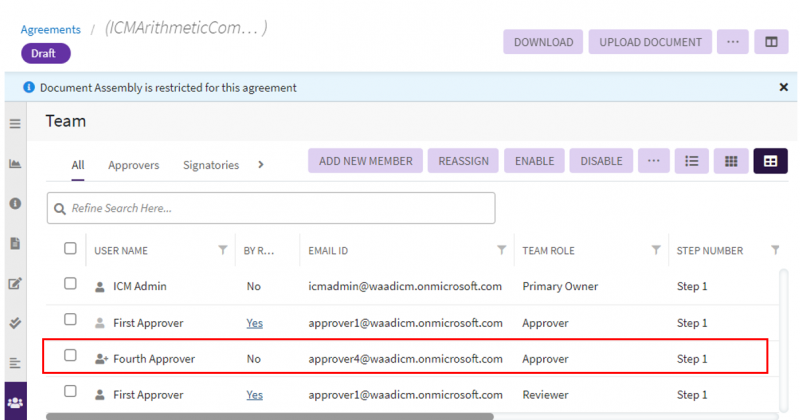This screenshot has width=800, height=420.
Task: Click the BY R... column header
Action: coord(259,251)
